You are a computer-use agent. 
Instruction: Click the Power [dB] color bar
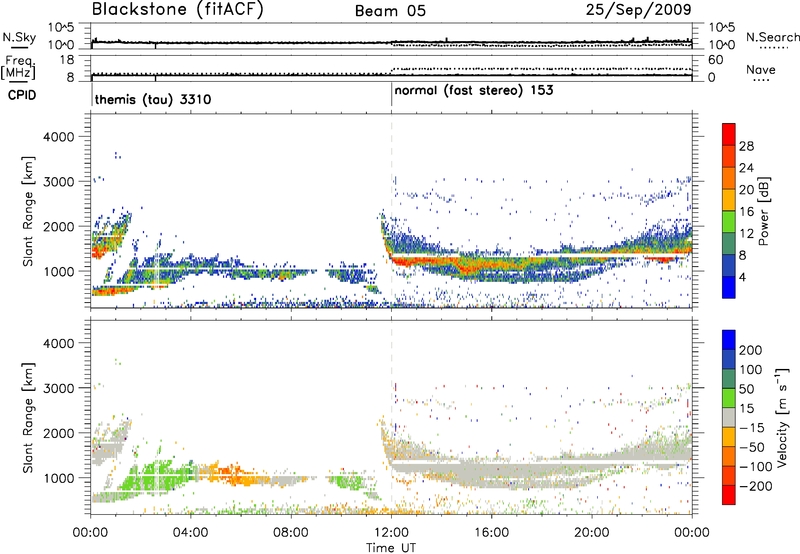729,210
